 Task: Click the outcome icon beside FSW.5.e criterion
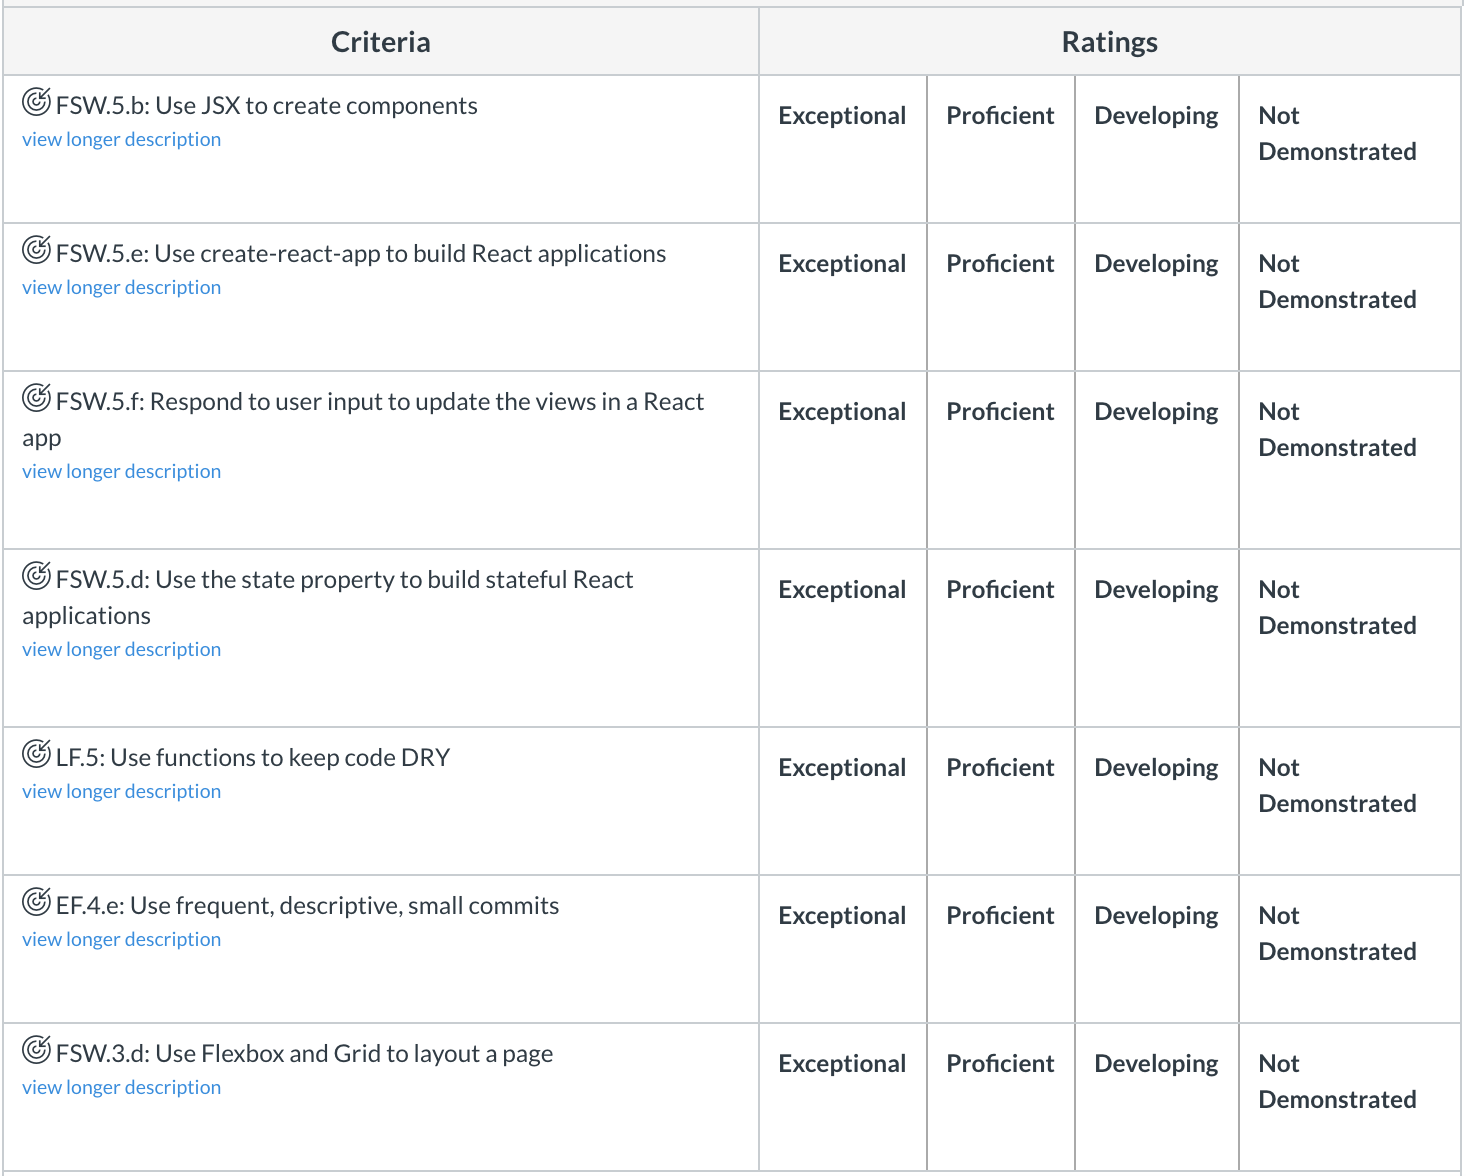tap(36, 250)
